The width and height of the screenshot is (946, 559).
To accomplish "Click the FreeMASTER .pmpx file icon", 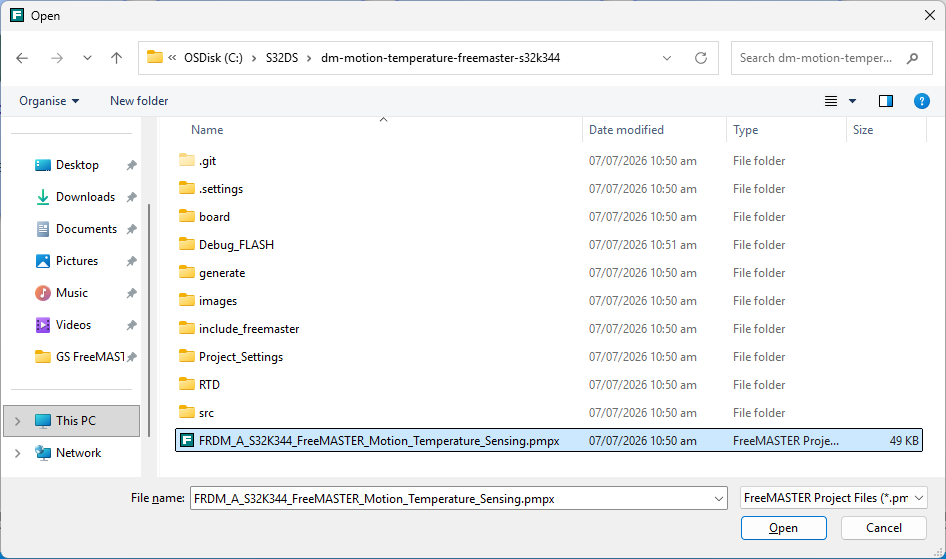I will 188,440.
